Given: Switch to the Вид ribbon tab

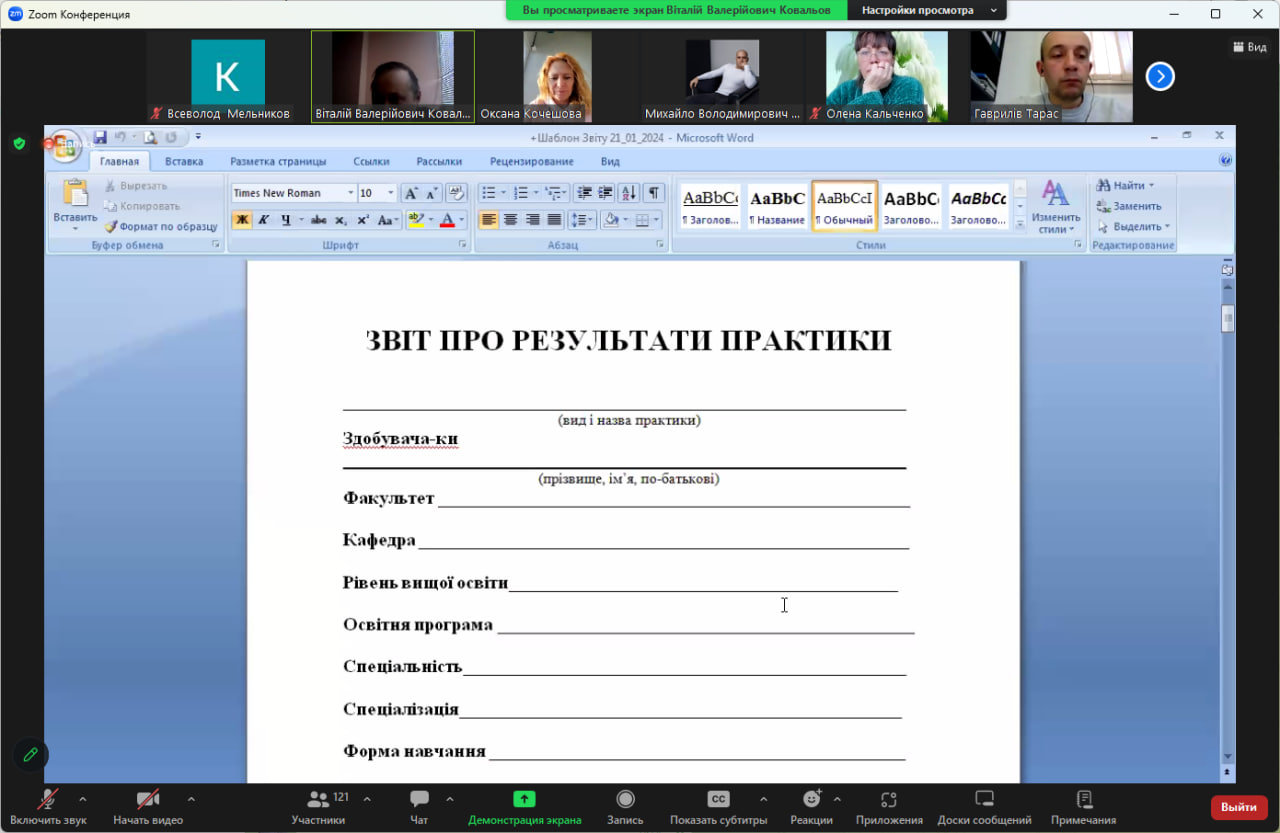Looking at the screenshot, I should coord(610,161).
